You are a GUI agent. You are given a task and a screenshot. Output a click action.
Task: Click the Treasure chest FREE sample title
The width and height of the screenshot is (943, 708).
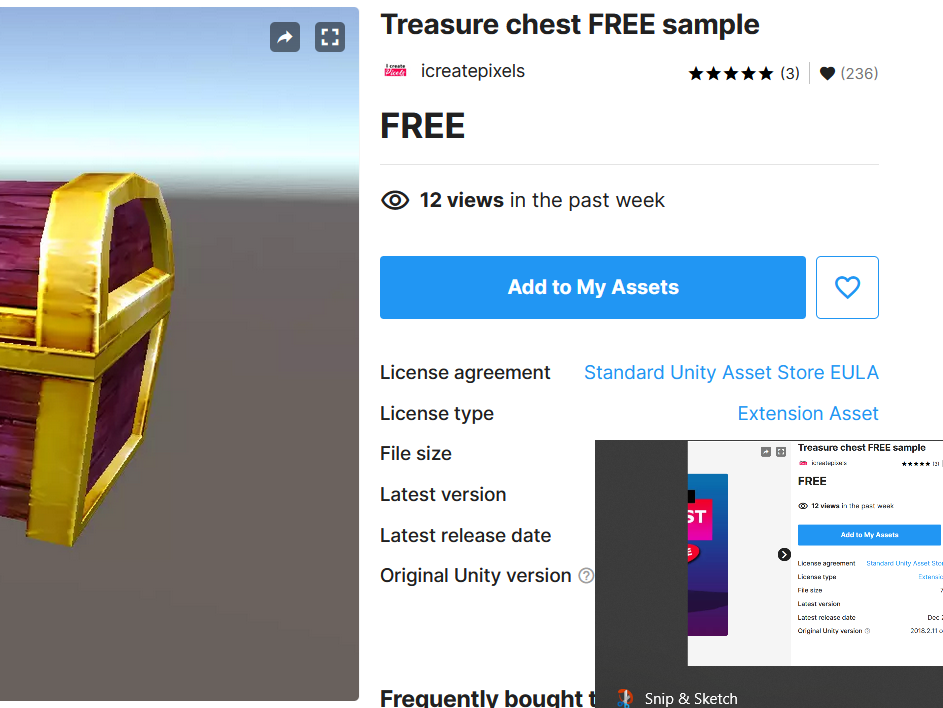[x=570, y=25]
